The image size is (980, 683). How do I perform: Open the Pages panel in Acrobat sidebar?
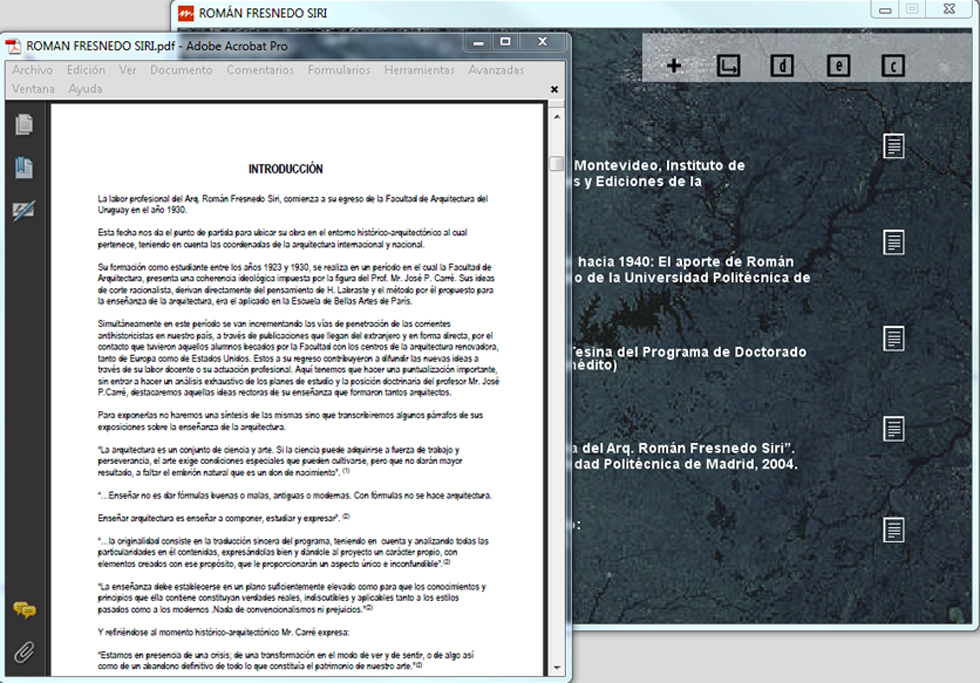point(24,124)
